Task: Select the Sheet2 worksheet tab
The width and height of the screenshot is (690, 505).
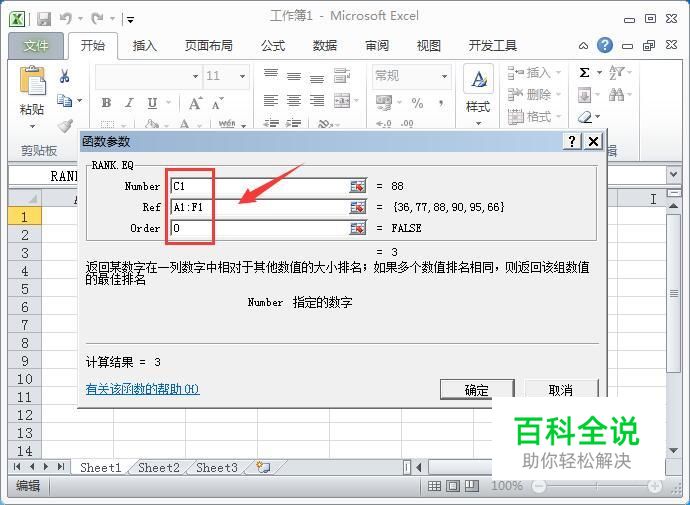Action: 159,467
